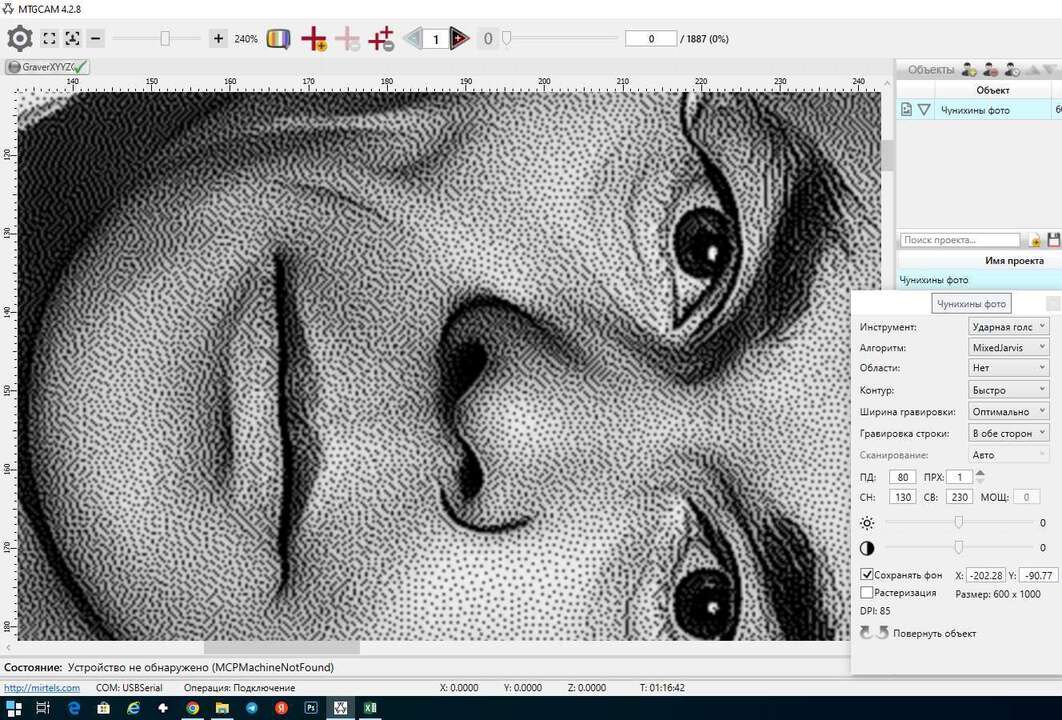Click Повернуть объект rotation label

pyautogui.click(x=932, y=633)
